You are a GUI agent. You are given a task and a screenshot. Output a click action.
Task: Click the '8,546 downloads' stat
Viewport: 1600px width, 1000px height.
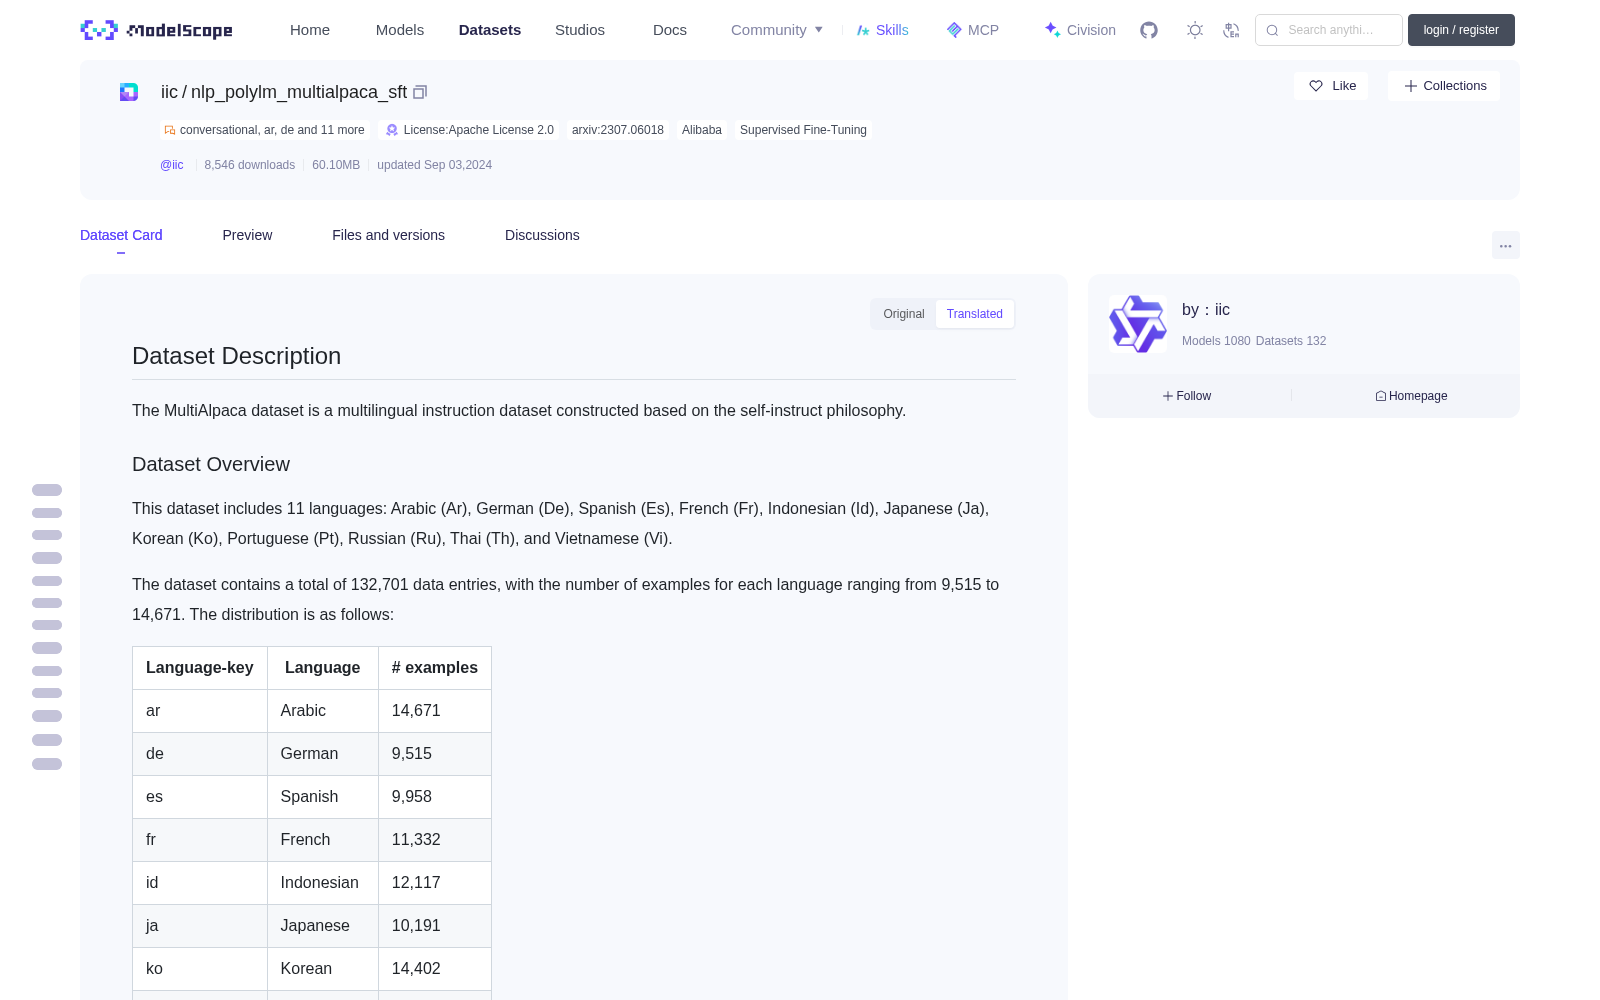pyautogui.click(x=249, y=165)
